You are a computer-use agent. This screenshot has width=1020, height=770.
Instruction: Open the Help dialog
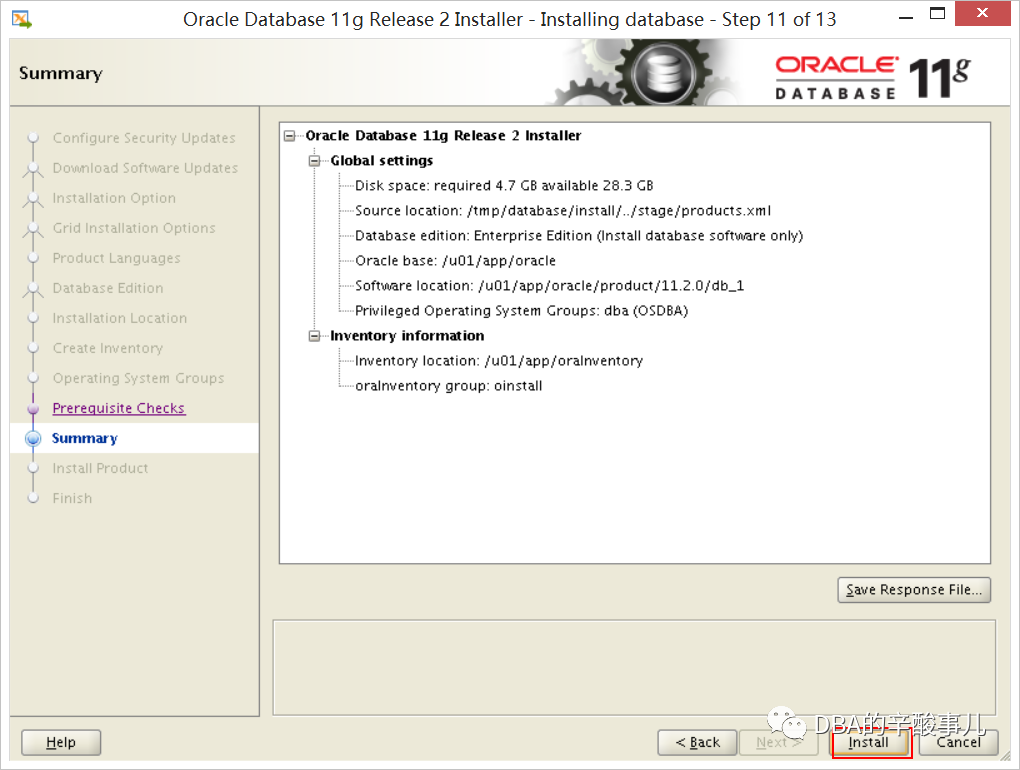pyautogui.click(x=61, y=743)
